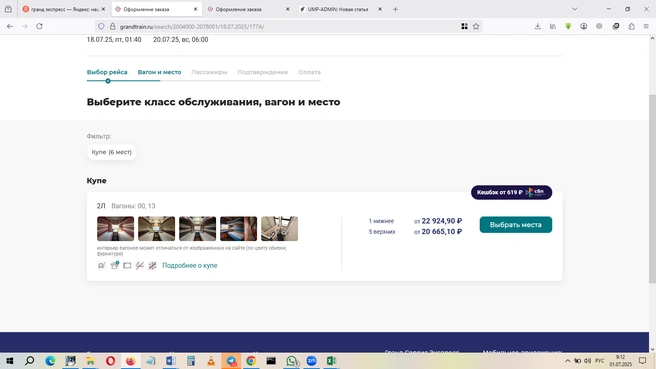Click the VLC cone icon in taskbar

pyautogui.click(x=211, y=361)
